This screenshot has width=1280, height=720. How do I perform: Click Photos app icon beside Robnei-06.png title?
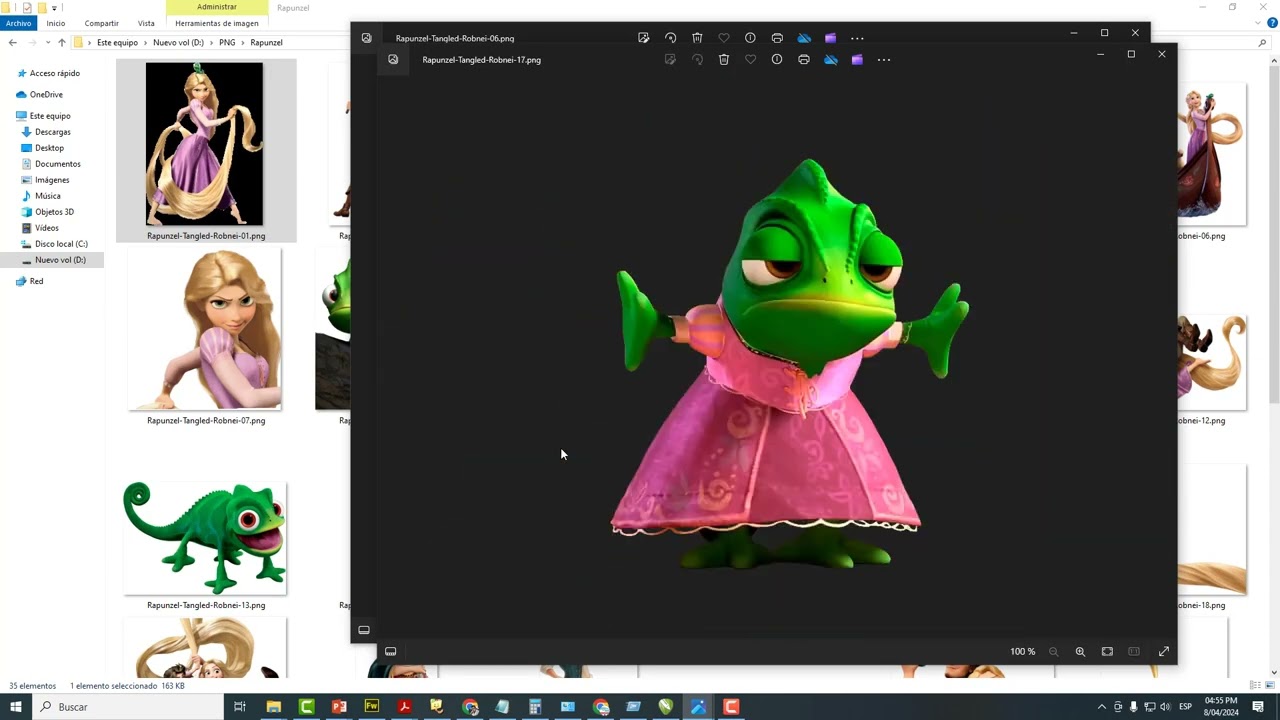click(366, 38)
